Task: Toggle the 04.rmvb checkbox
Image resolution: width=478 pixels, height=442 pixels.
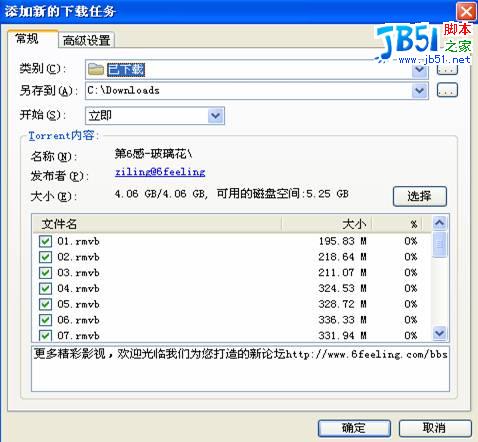Action: pos(45,288)
